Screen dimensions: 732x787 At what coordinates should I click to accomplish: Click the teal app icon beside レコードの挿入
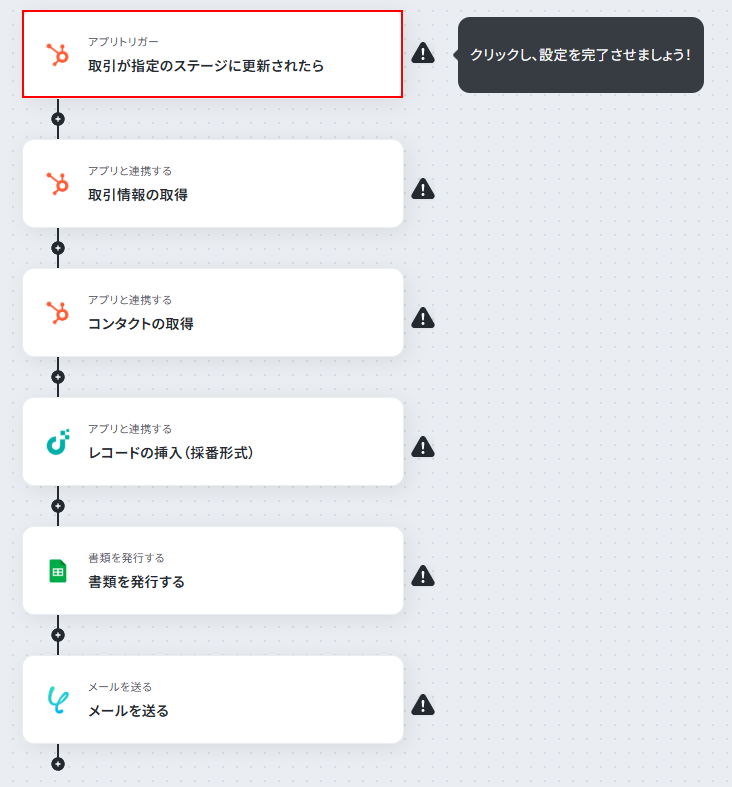tap(58, 442)
